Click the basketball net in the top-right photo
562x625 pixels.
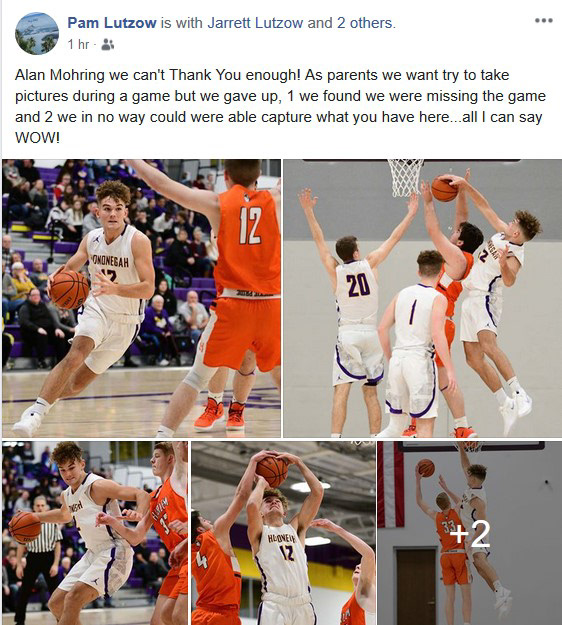[x=405, y=177]
